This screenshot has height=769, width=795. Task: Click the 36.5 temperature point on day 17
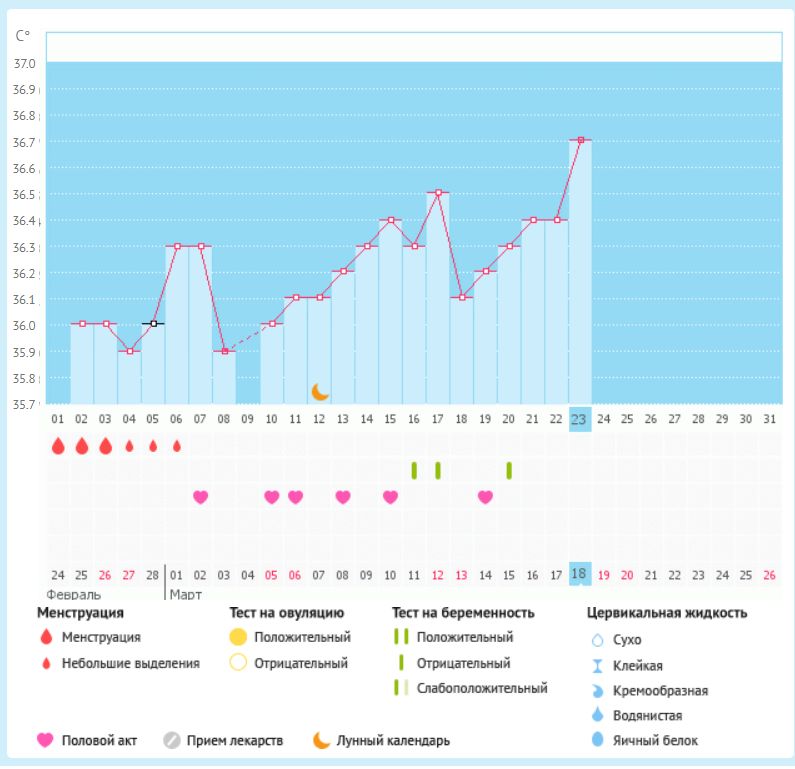[439, 193]
